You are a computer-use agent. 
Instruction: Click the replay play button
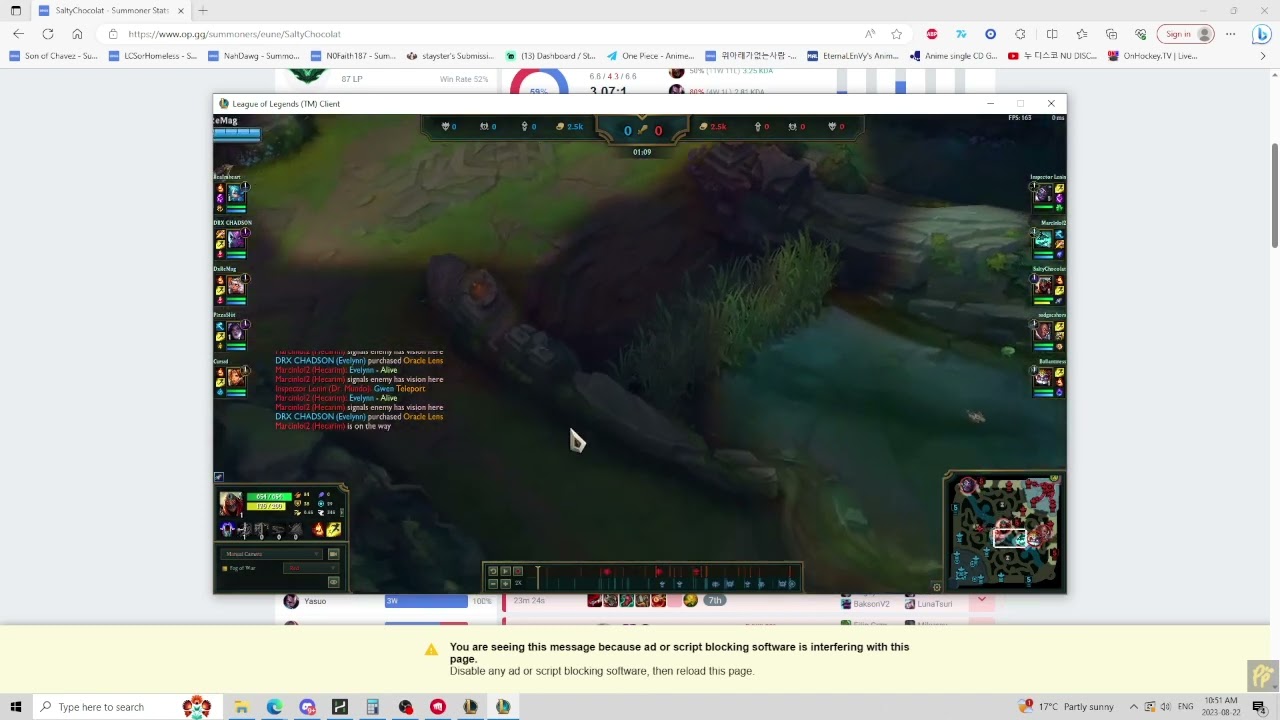coord(505,571)
